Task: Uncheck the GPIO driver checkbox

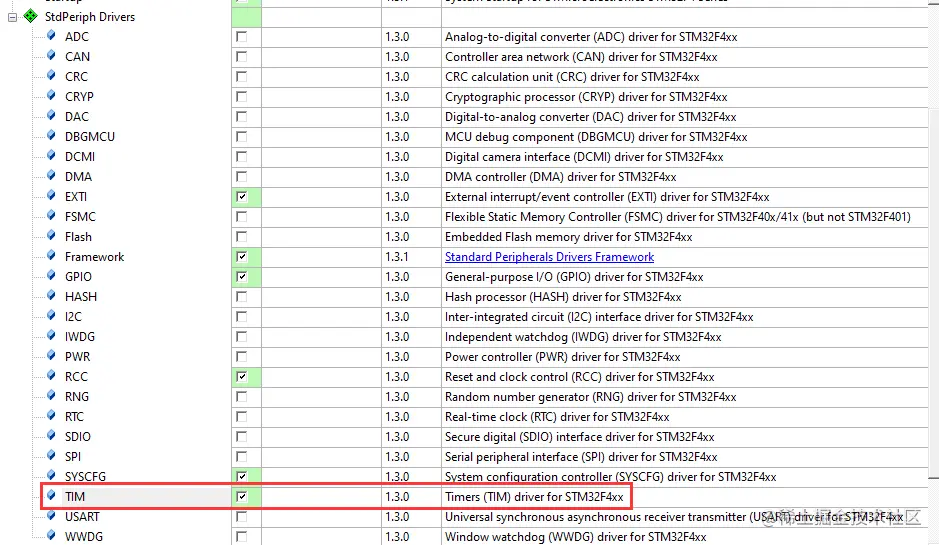Action: [241, 277]
